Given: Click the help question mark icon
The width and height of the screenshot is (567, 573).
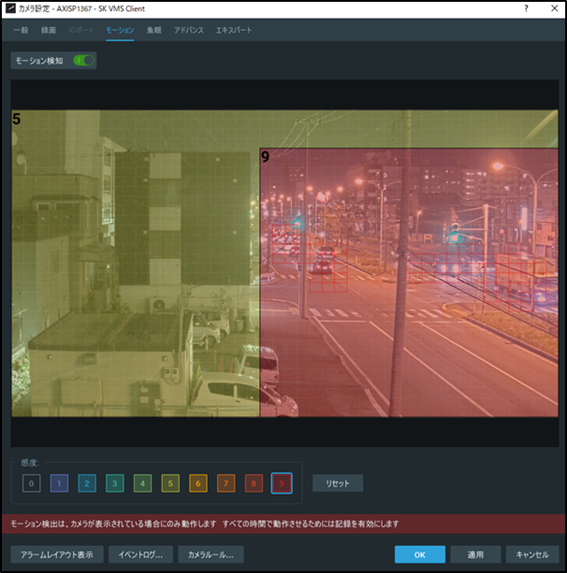Looking at the screenshot, I should [526, 8].
